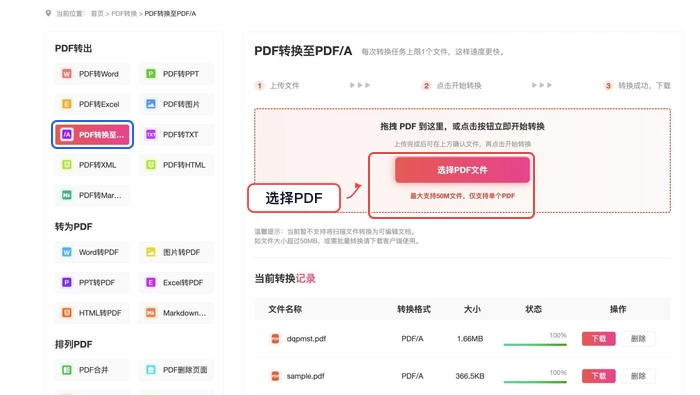Image resolution: width=700 pixels, height=395 pixels.
Task: Click the 选择PDF文件 upload button
Action: click(462, 170)
